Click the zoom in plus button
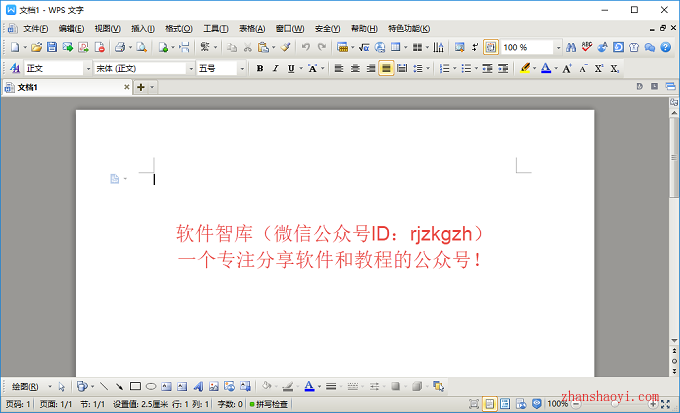The height and width of the screenshot is (413, 680). coord(653,404)
